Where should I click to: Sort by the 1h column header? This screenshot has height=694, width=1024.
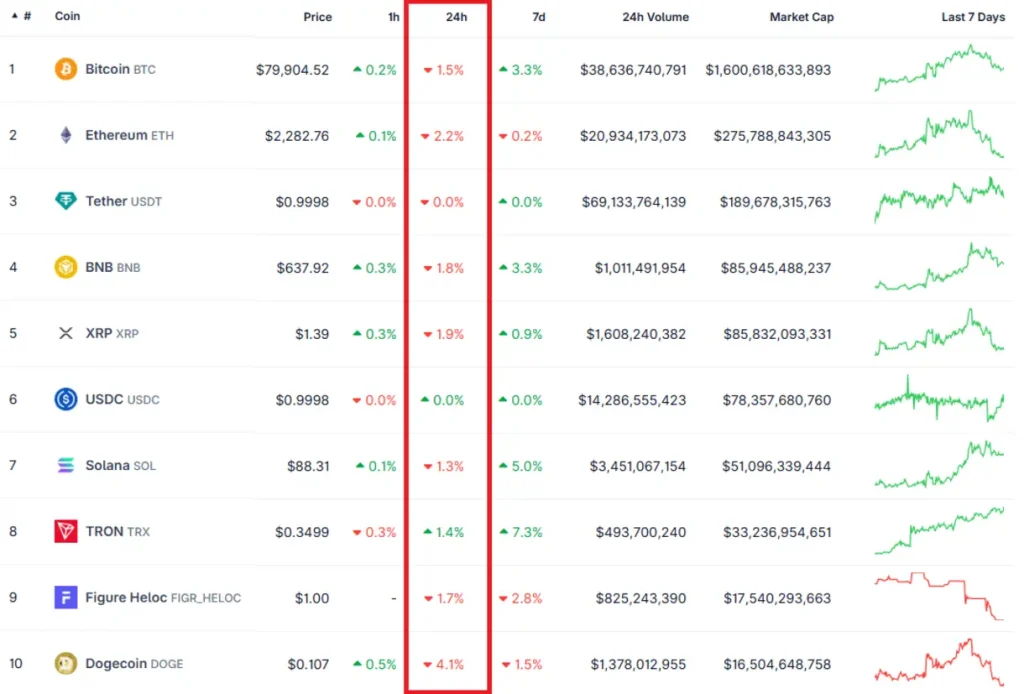coord(393,17)
